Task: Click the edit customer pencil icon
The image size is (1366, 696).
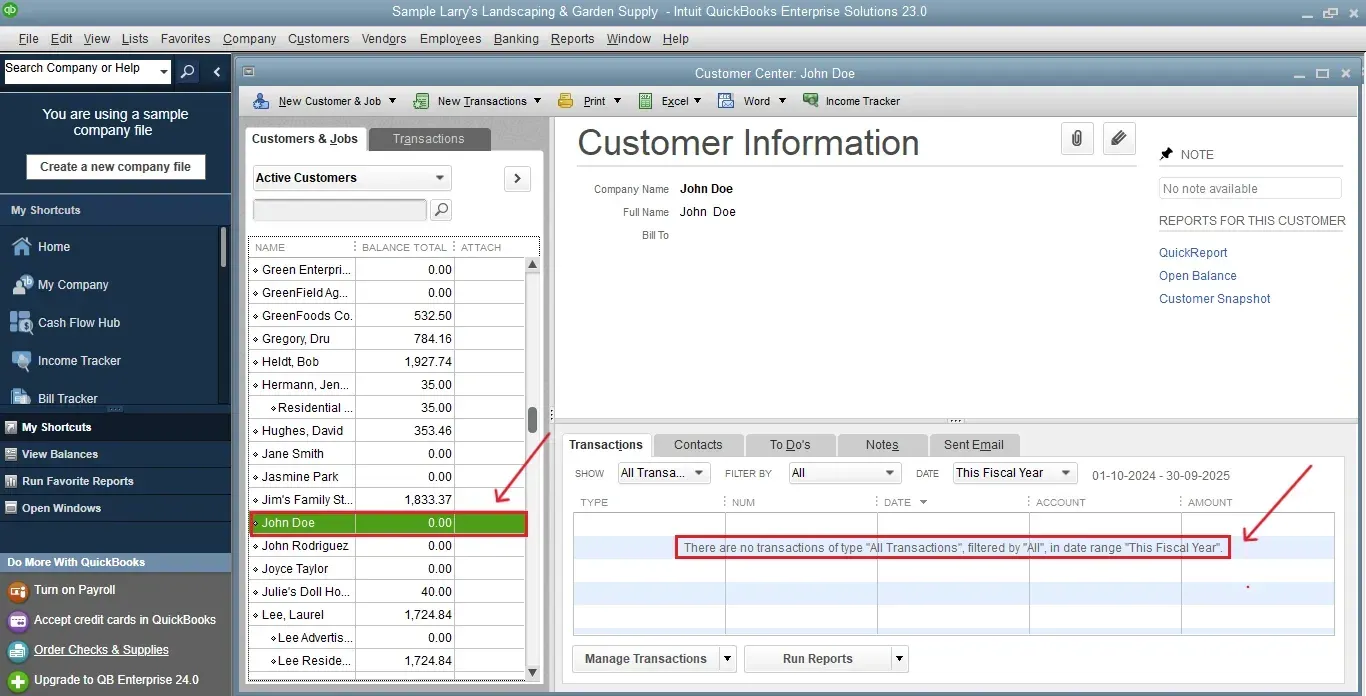Action: click(x=1119, y=139)
